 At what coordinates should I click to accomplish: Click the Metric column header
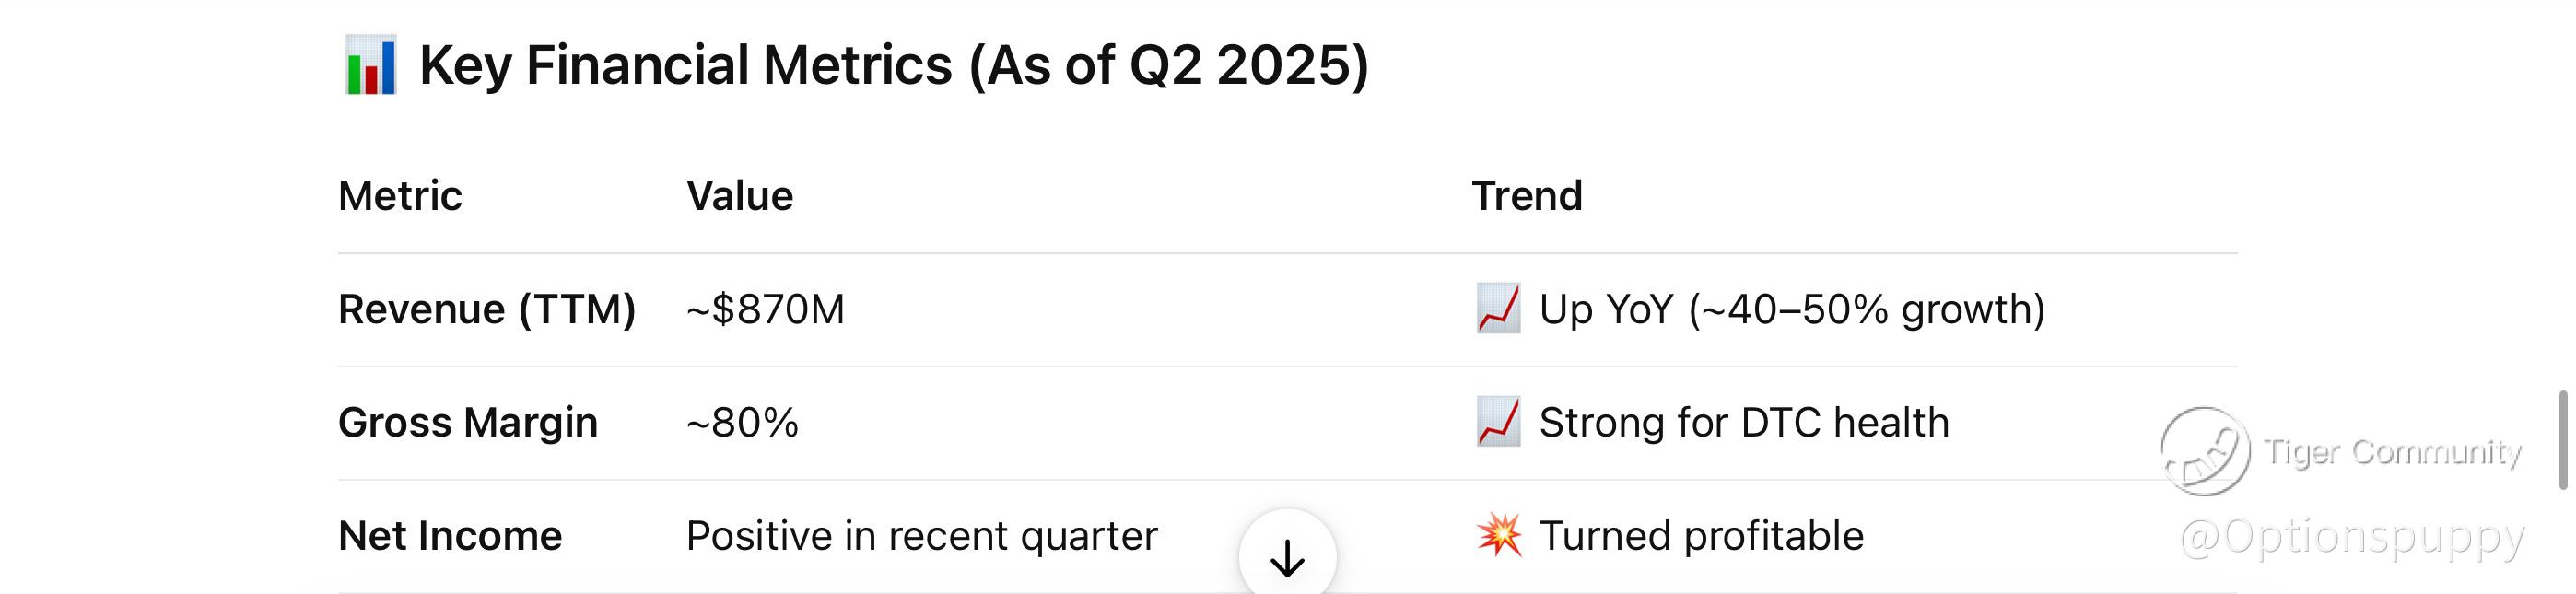(400, 196)
